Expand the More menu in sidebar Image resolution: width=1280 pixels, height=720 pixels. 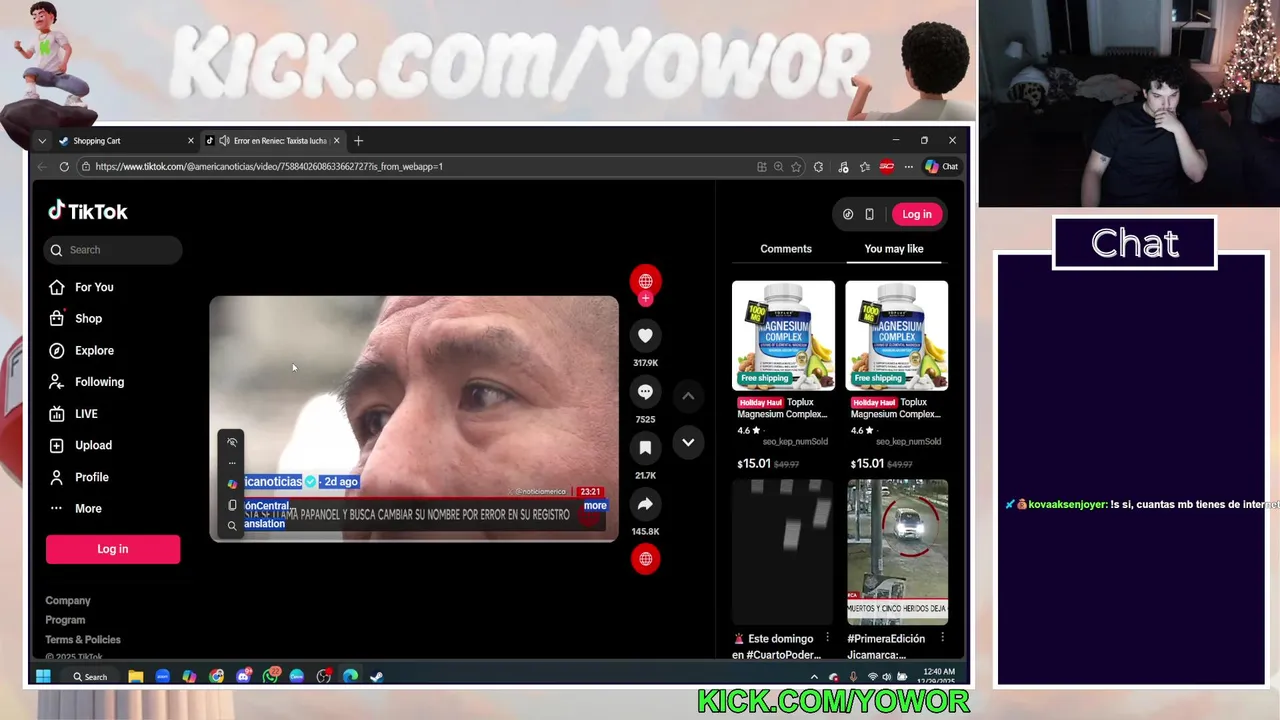click(x=76, y=508)
